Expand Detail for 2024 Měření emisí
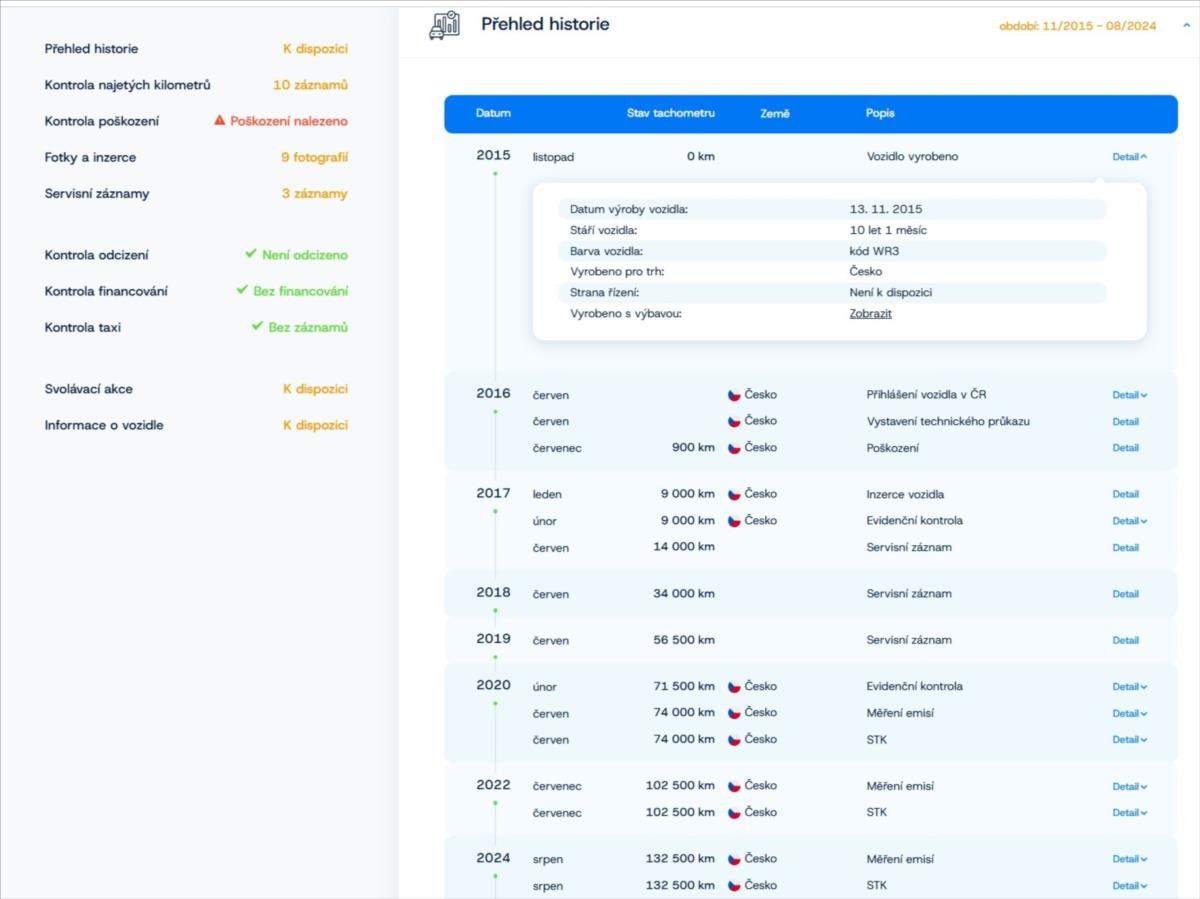The width and height of the screenshot is (1200, 899). [1129, 859]
